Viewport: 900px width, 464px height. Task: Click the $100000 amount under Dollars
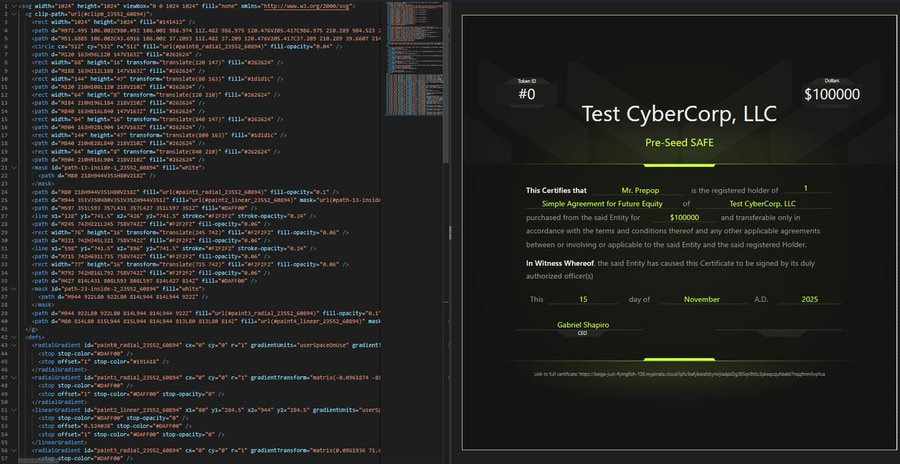[x=832, y=94]
